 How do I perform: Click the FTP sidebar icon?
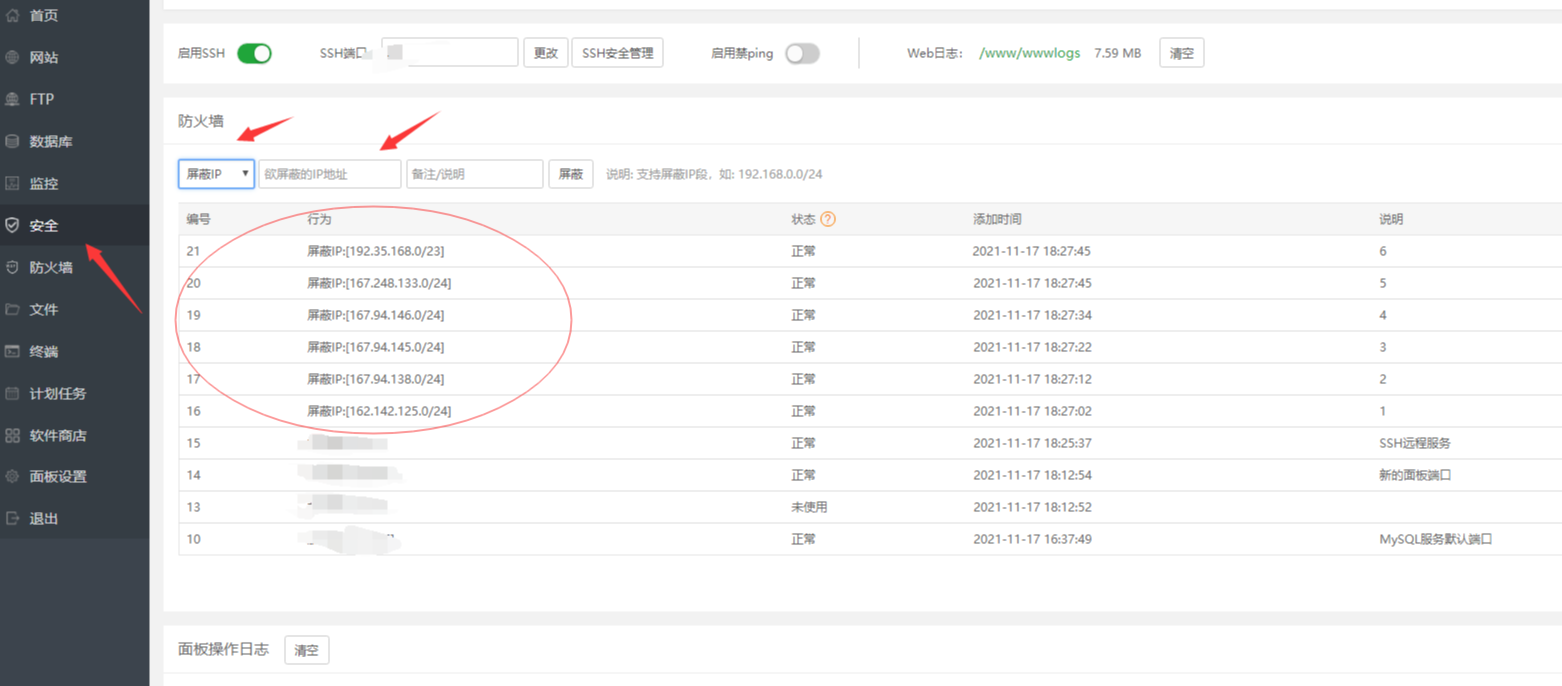[12, 100]
